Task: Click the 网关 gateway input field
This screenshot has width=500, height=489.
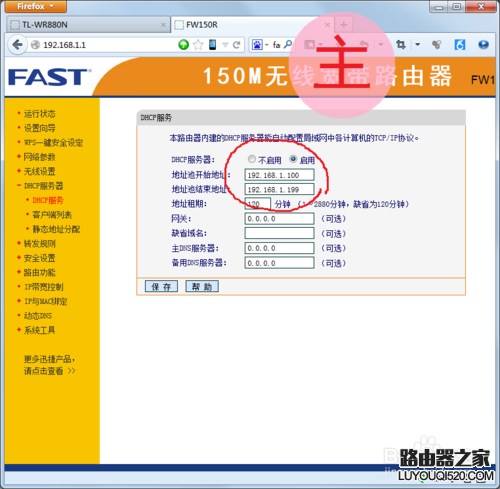Action: (x=279, y=219)
